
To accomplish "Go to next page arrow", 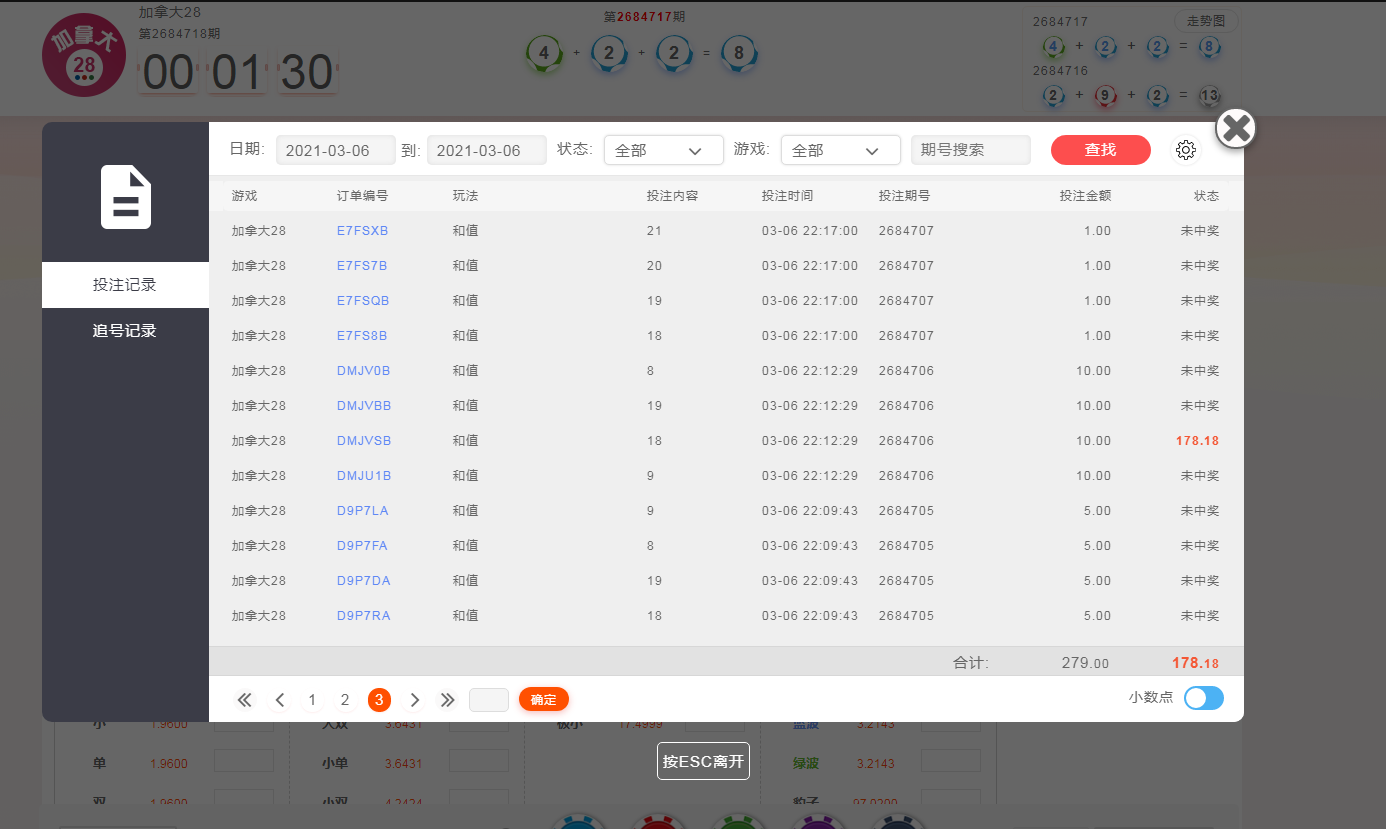I will point(415,700).
